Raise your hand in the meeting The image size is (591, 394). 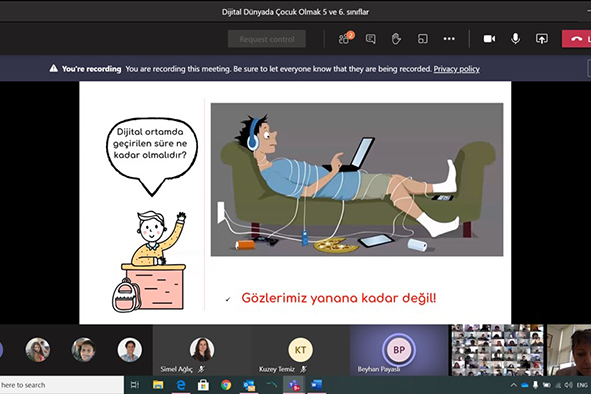click(x=396, y=38)
